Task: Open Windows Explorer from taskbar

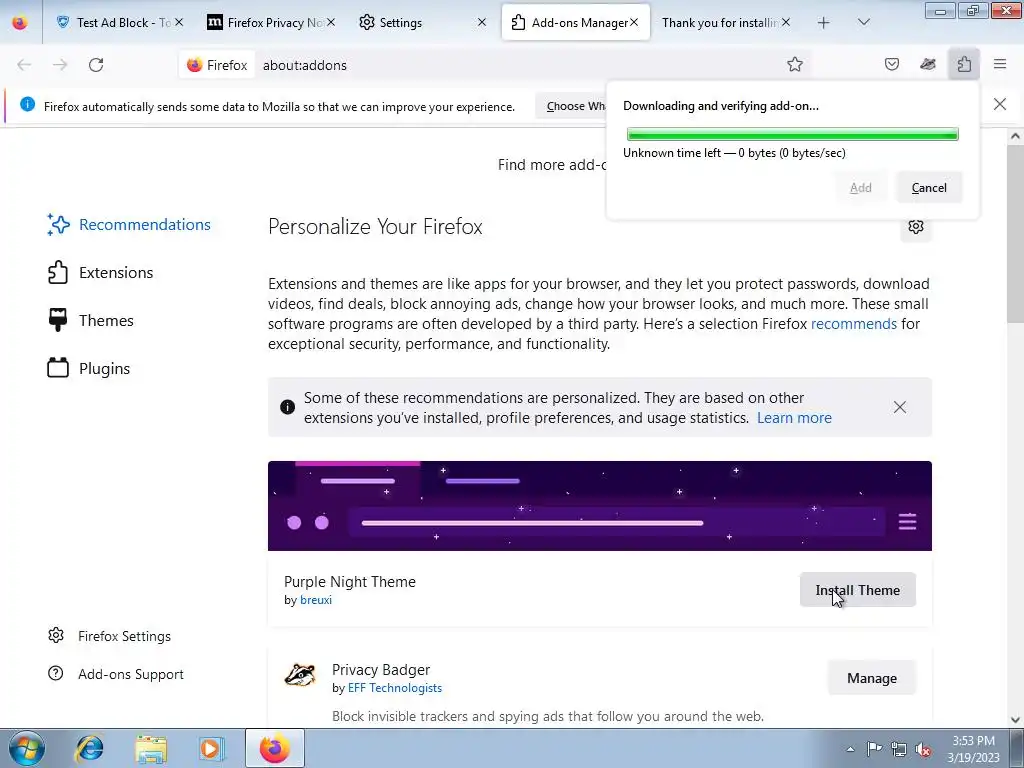Action: [x=151, y=748]
